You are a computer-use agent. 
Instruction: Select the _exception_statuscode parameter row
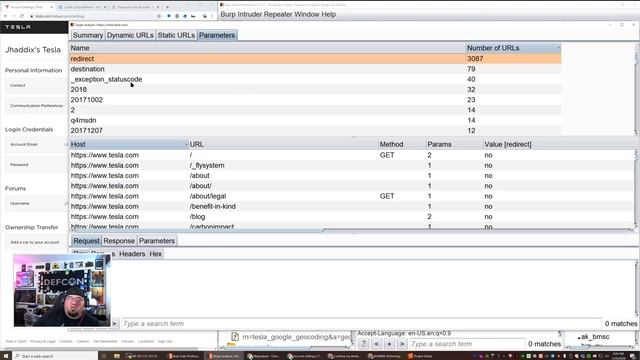[x=315, y=79]
